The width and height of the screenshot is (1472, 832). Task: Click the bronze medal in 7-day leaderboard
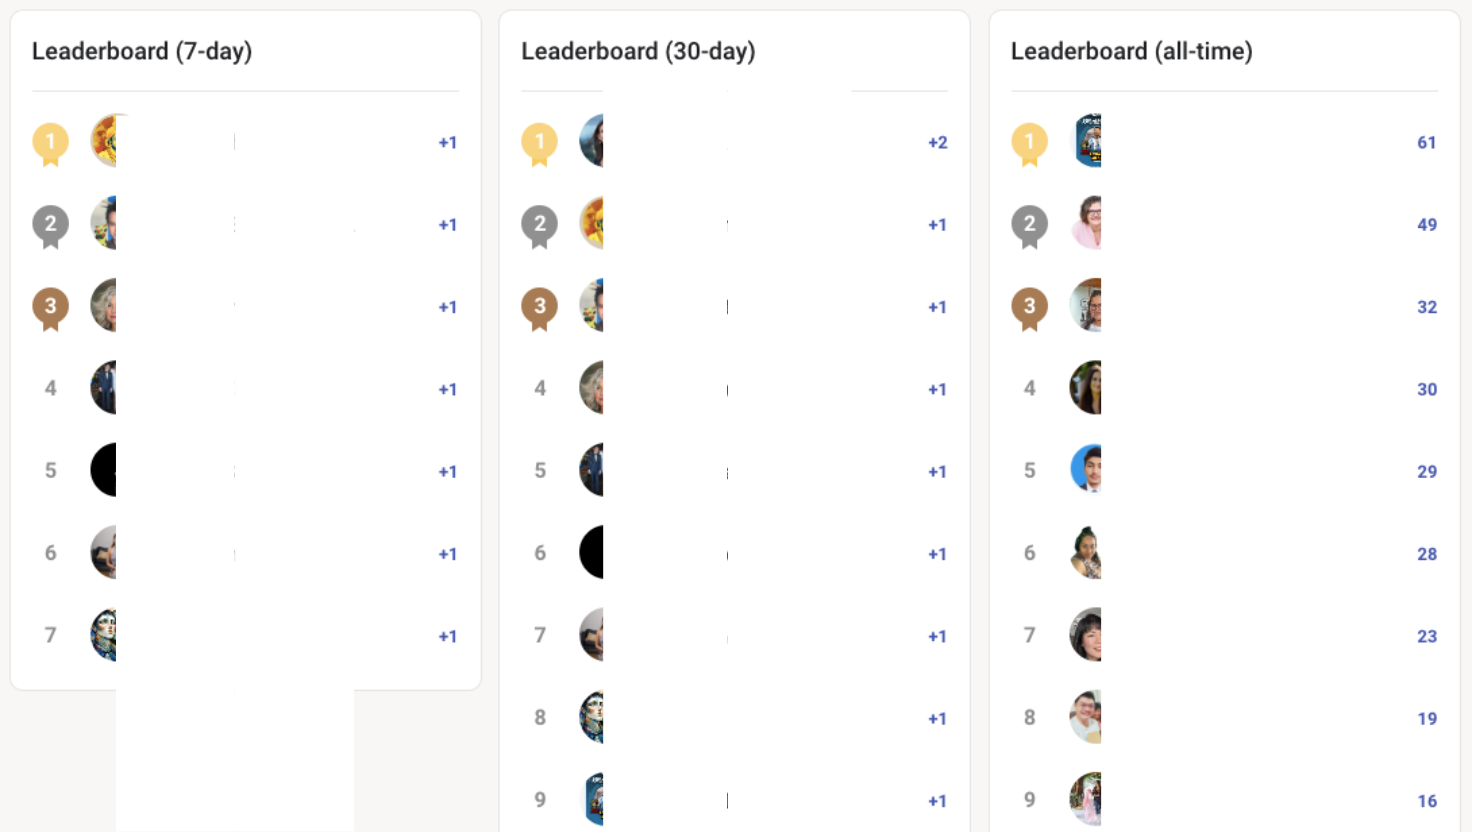click(x=50, y=307)
